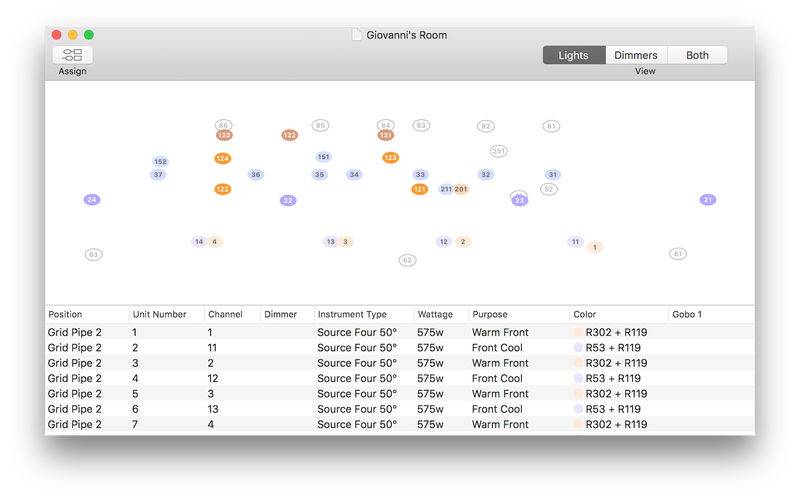Click purple light marker 24
This screenshot has height=500, width=800.
(x=92, y=200)
